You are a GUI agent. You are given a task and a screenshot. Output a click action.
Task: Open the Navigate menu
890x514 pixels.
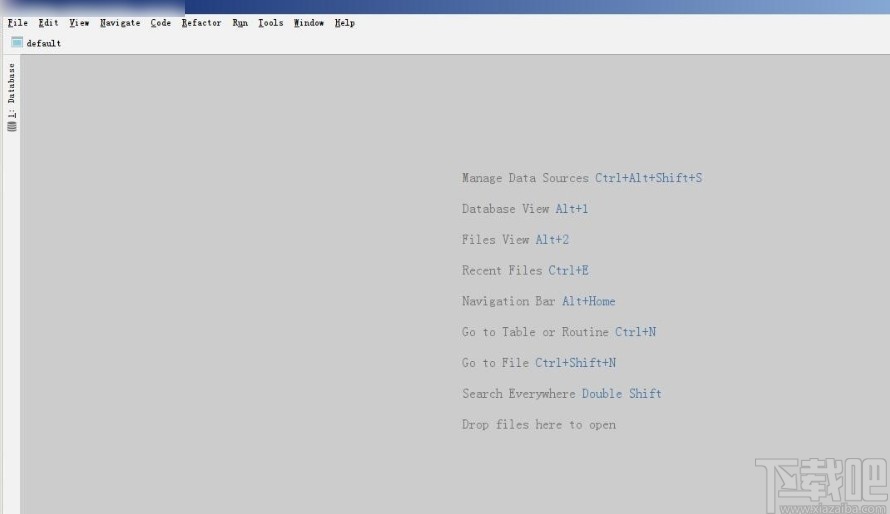point(120,23)
